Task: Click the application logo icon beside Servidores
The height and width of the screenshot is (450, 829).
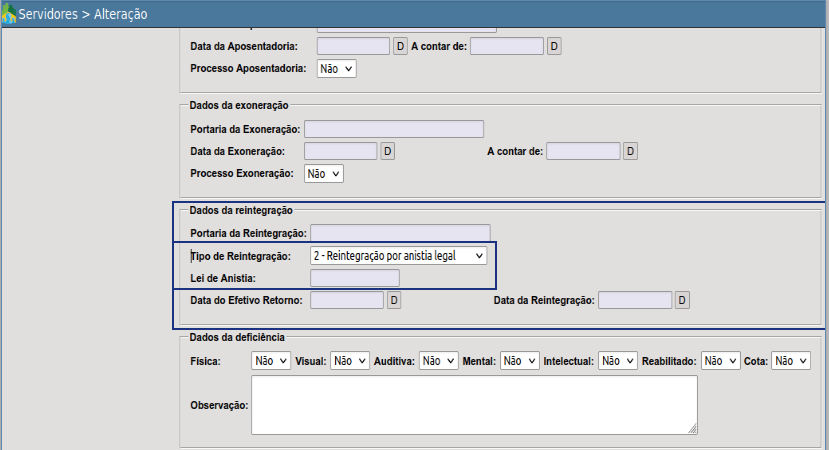Action: (9, 14)
